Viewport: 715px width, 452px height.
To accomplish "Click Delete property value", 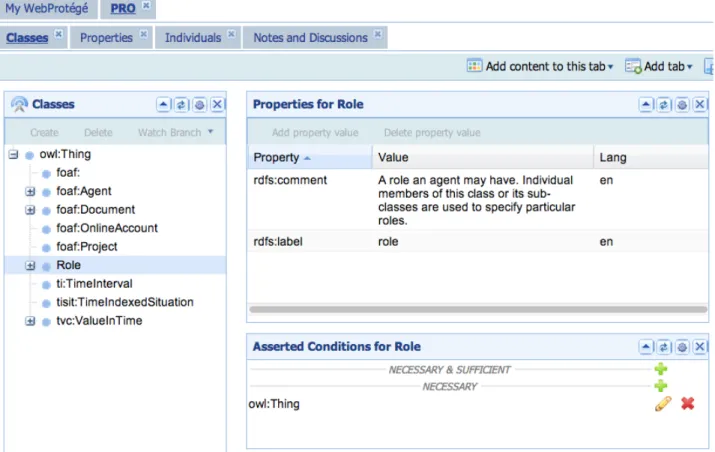I will click(432, 133).
